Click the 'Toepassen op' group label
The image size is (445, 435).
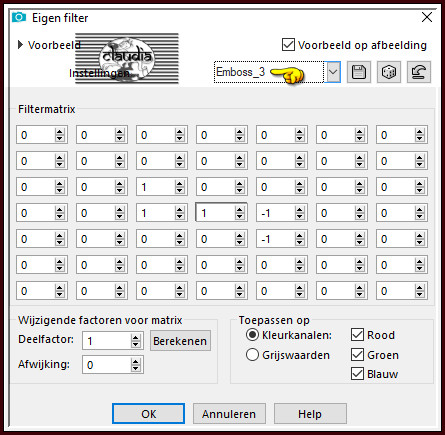click(274, 320)
